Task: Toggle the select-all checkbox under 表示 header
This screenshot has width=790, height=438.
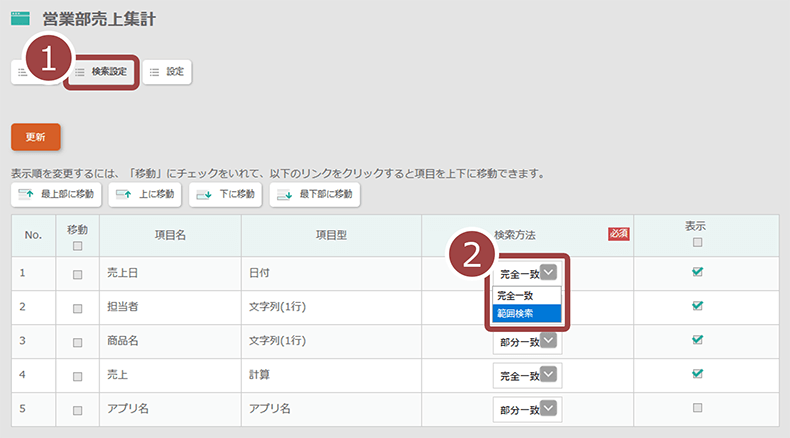Action: coord(697,242)
